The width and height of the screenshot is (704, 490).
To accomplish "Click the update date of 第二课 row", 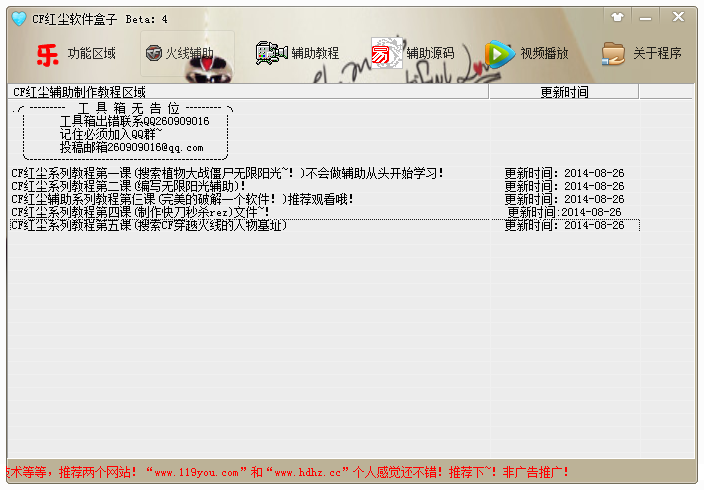I will click(x=564, y=186).
